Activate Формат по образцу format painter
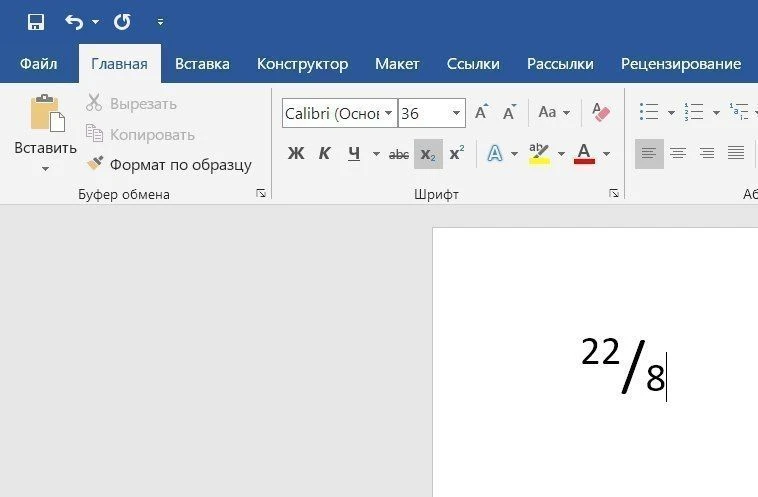This screenshot has height=497, width=758. pos(169,165)
